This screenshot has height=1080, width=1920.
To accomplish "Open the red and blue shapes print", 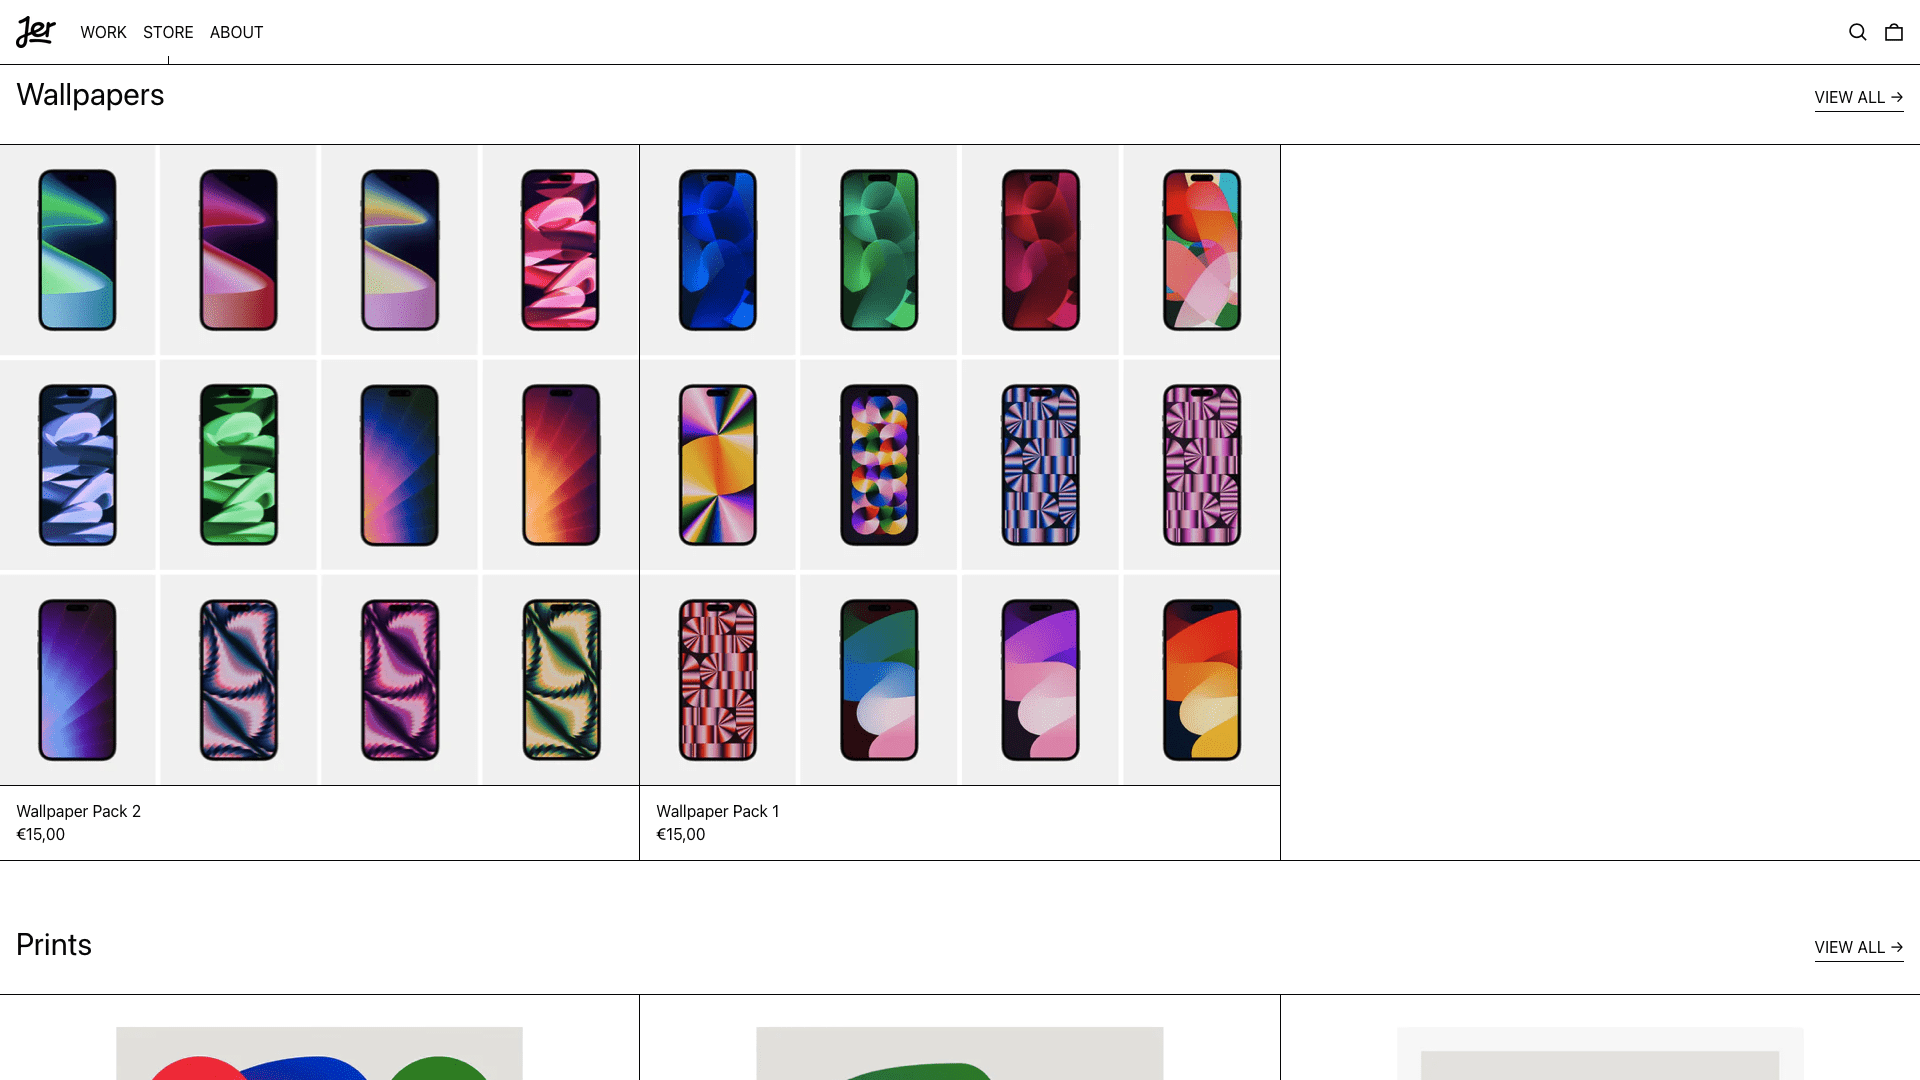I will 319,1053.
